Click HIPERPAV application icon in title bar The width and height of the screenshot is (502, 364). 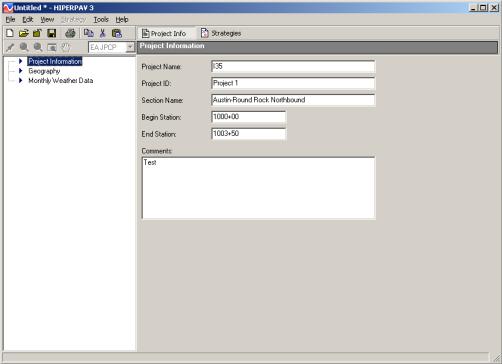coord(8,8)
